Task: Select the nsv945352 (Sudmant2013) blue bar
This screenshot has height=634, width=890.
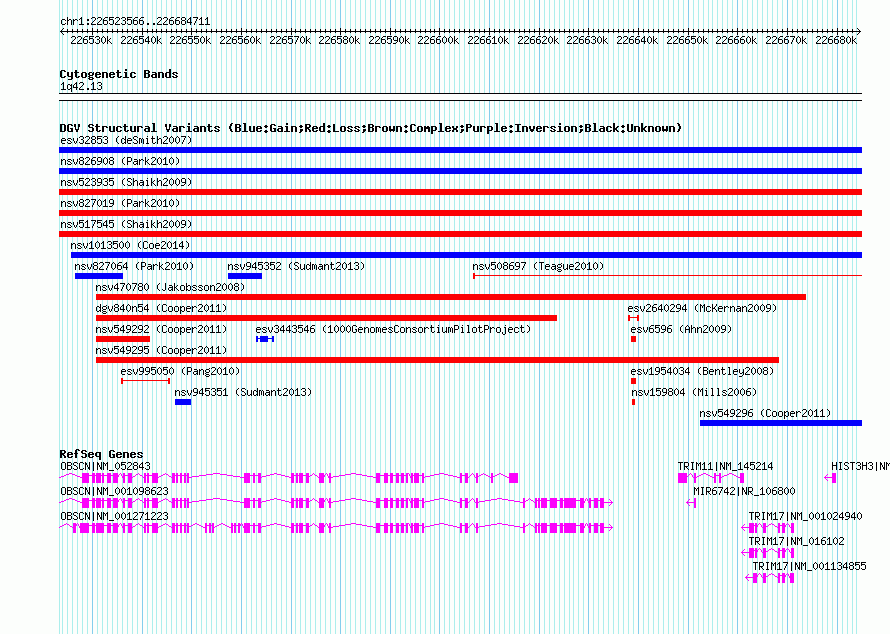Action: tap(245, 276)
